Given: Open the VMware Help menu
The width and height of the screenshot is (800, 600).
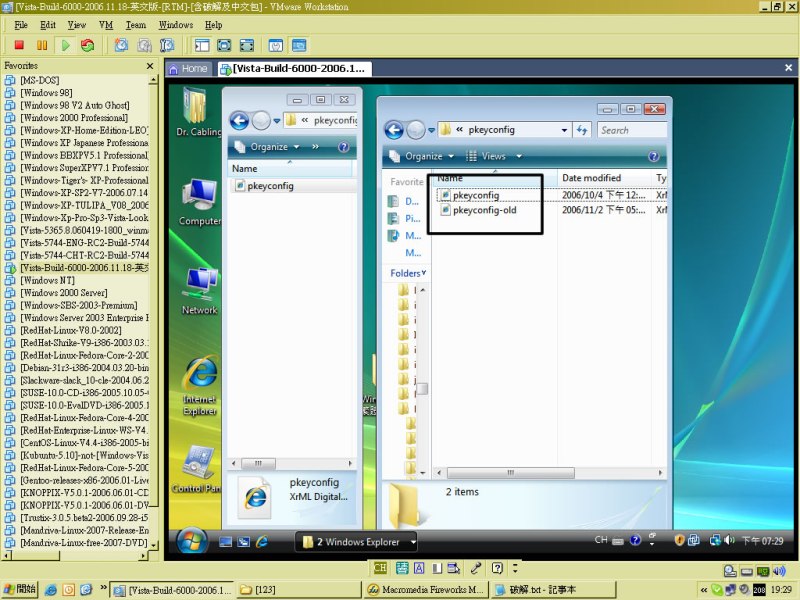Looking at the screenshot, I should pyautogui.click(x=214, y=25).
